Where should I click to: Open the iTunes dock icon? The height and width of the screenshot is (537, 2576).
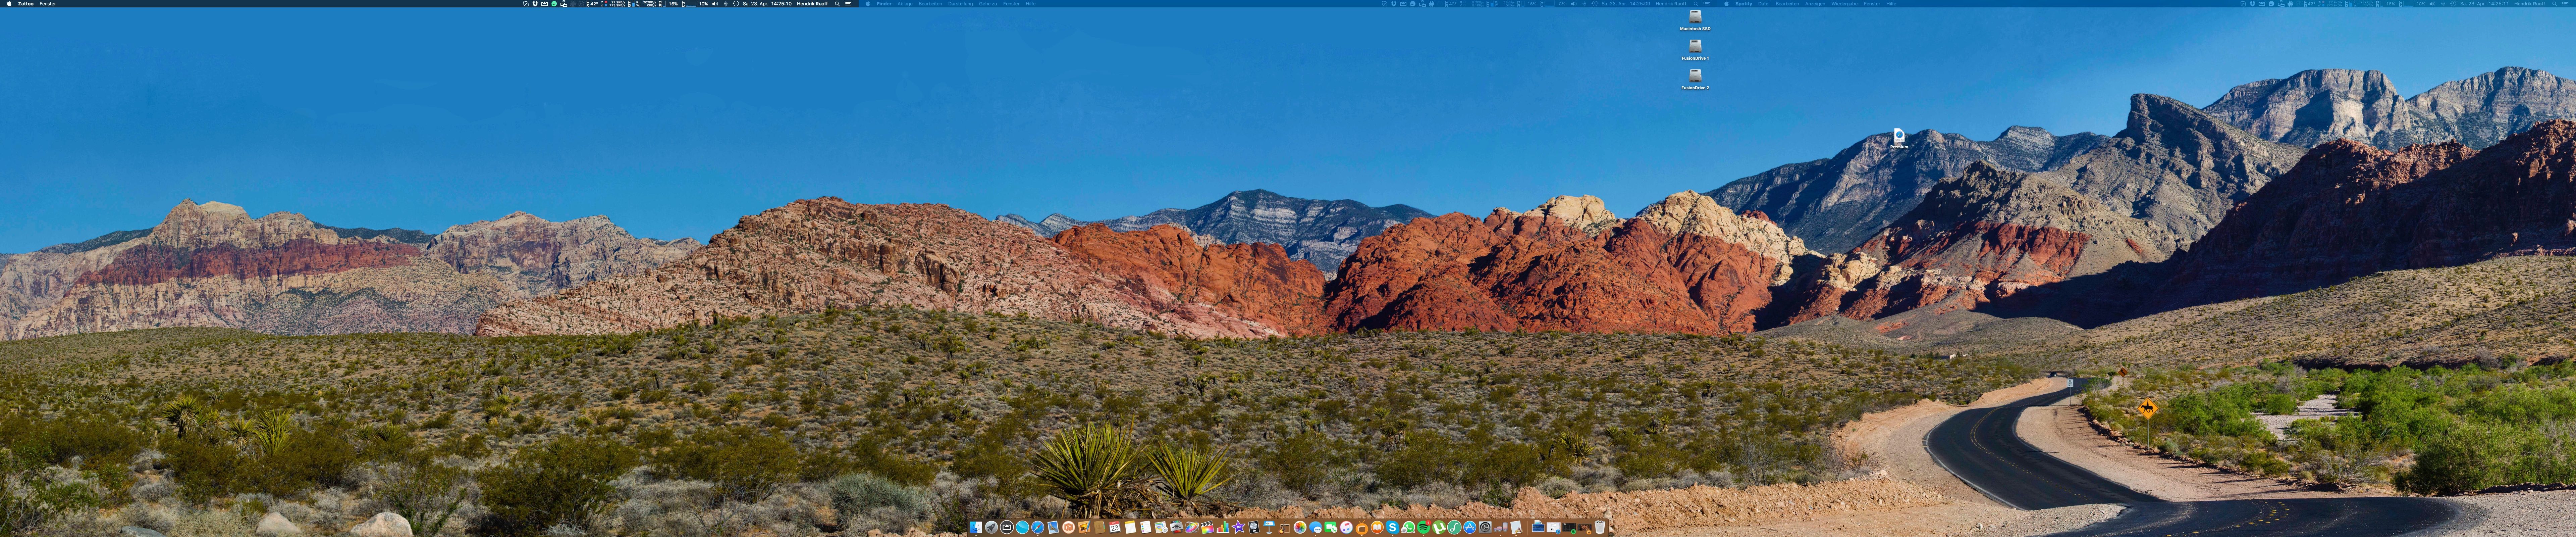1346,527
